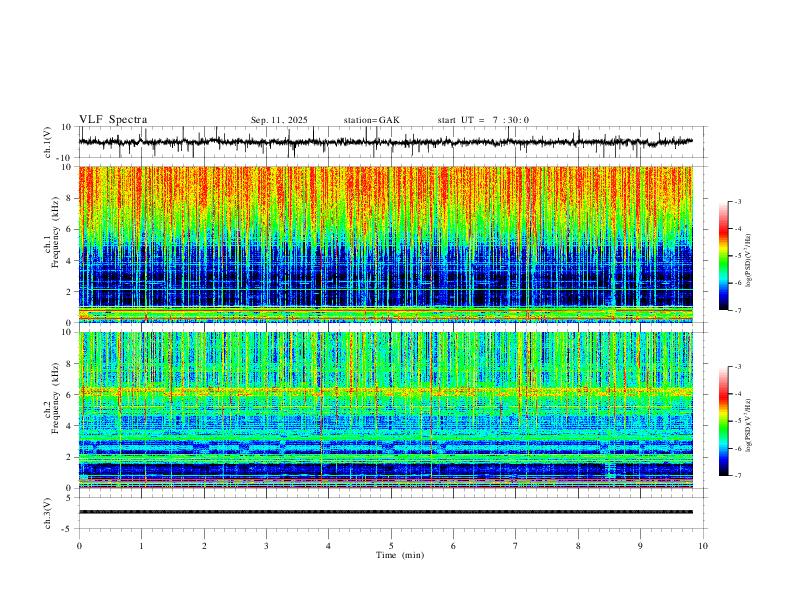Click the '0' tick label on time axis

tap(79, 546)
